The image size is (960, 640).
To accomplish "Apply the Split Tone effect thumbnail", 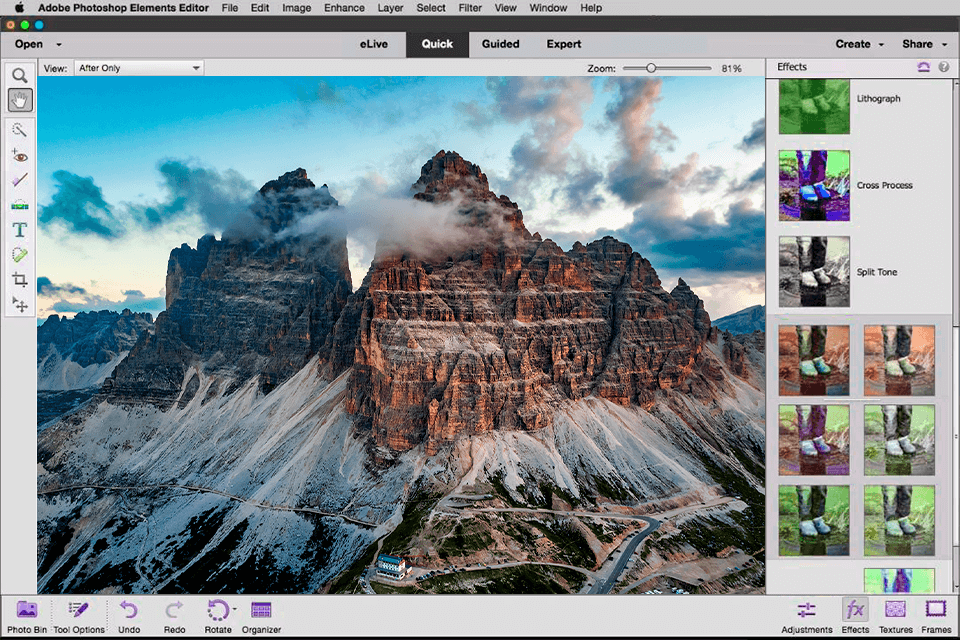I will (814, 271).
